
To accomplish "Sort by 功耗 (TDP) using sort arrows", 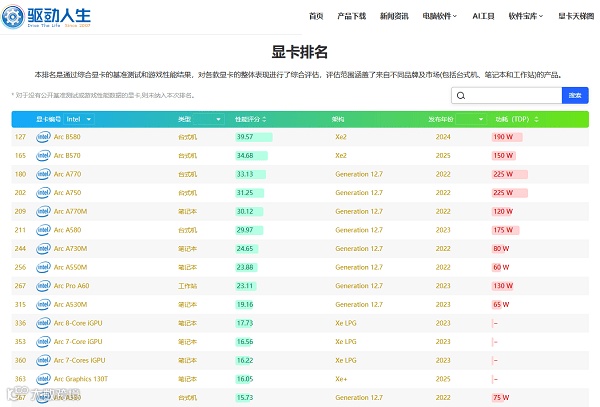I will coord(536,119).
